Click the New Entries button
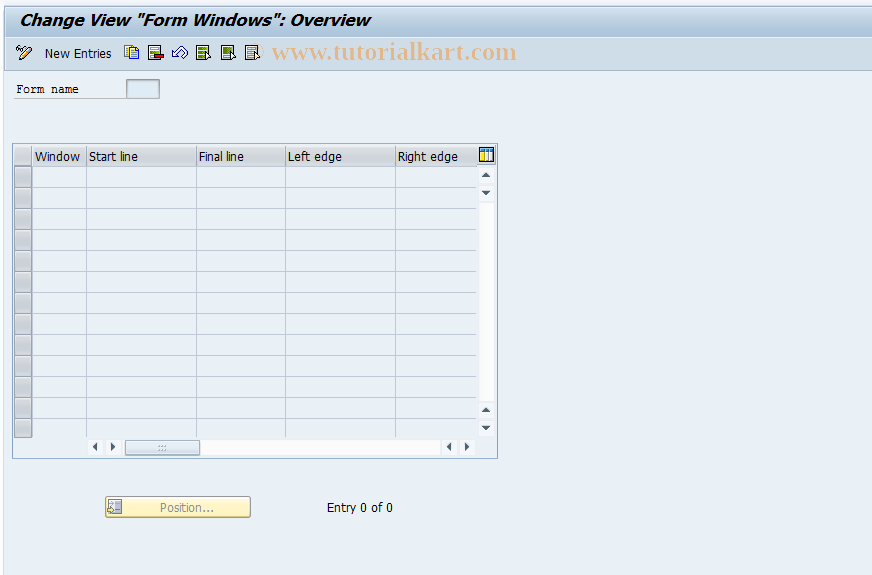The height and width of the screenshot is (575, 872). pos(78,53)
